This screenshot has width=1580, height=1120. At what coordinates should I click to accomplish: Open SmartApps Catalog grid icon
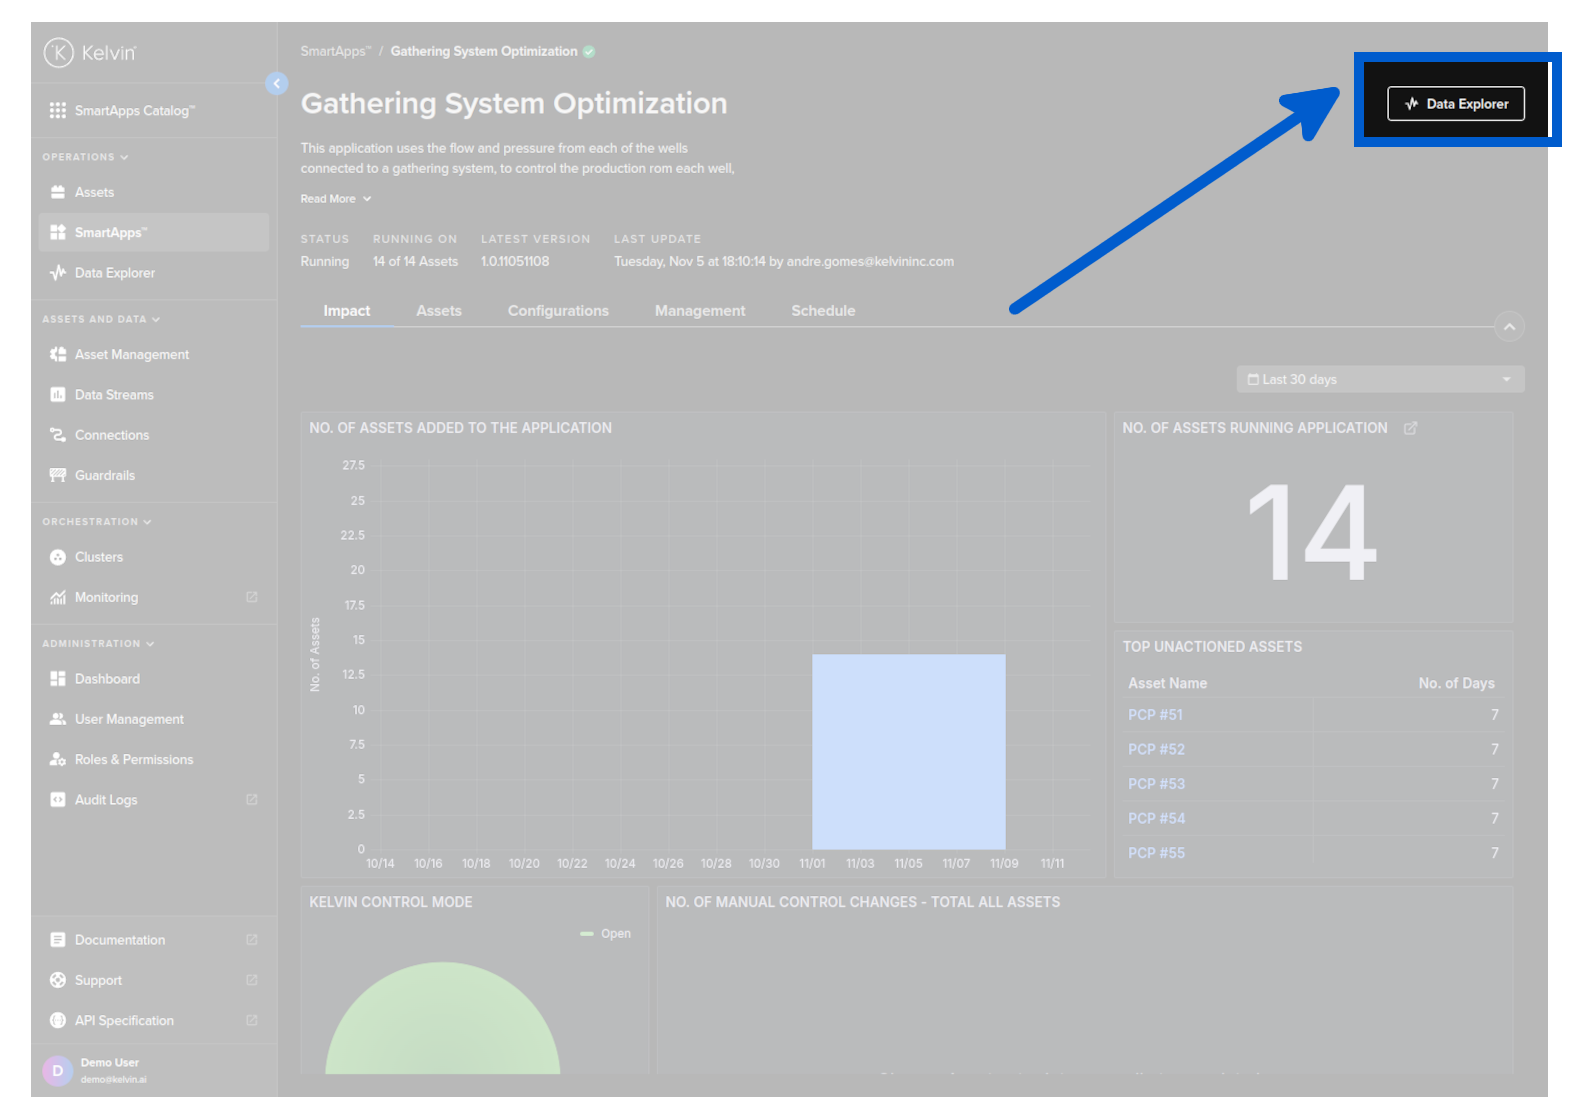tap(58, 111)
